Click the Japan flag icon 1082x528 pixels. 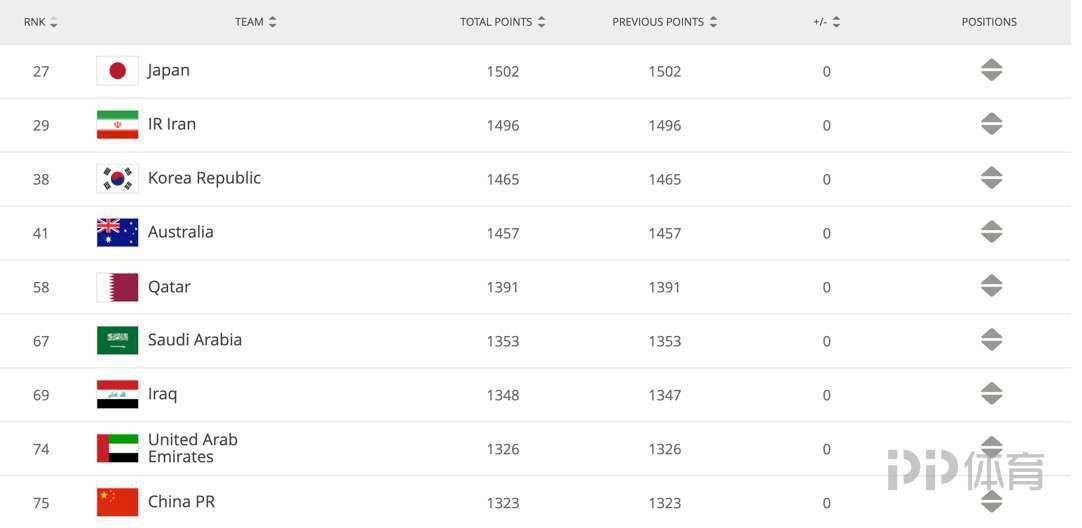click(117, 71)
